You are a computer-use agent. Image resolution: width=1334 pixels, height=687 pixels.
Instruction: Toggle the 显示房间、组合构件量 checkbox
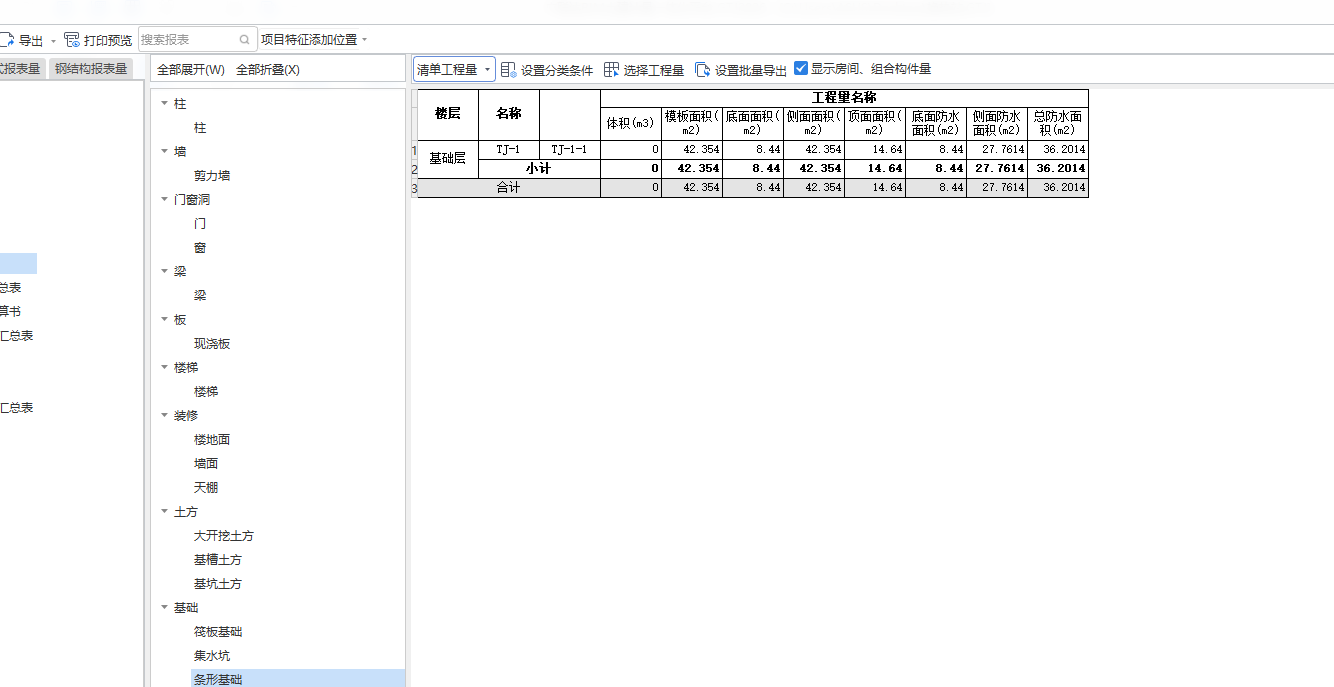pyautogui.click(x=801, y=69)
